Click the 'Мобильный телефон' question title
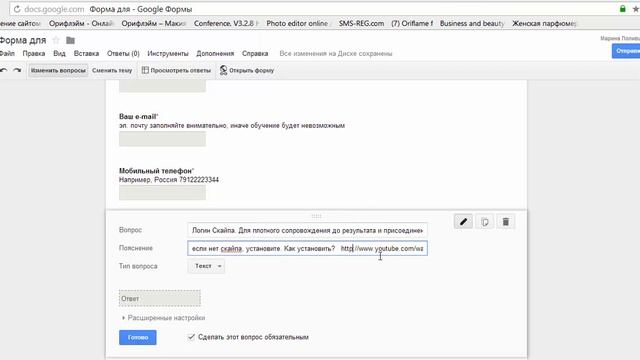The image size is (640, 360). 156,171
